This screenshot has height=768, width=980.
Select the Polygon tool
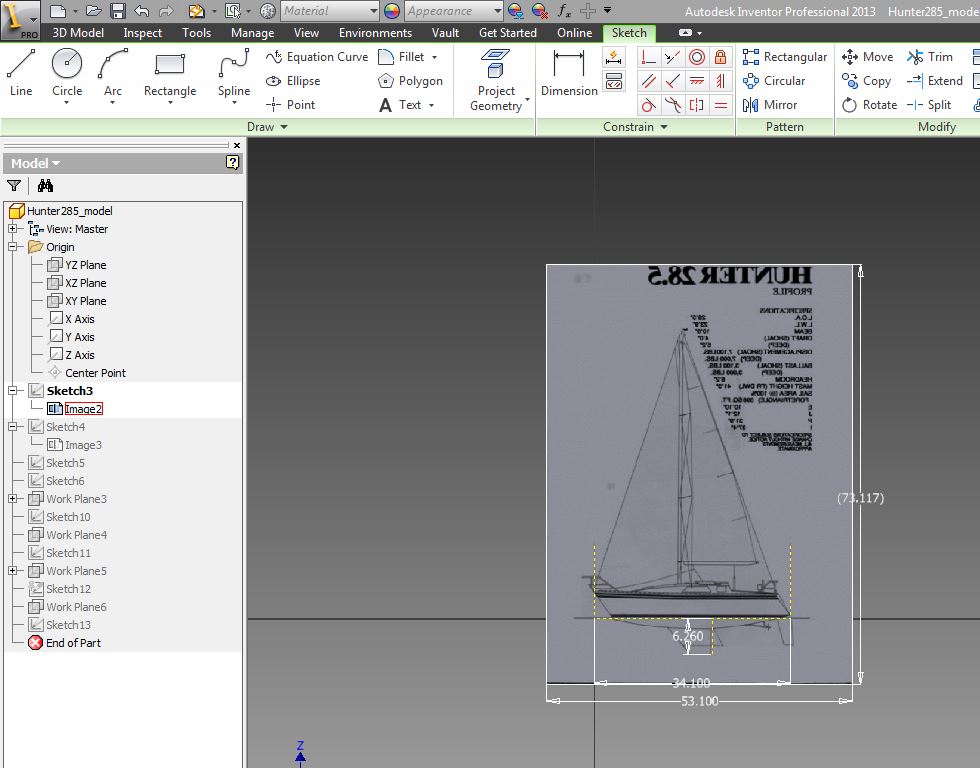[411, 81]
